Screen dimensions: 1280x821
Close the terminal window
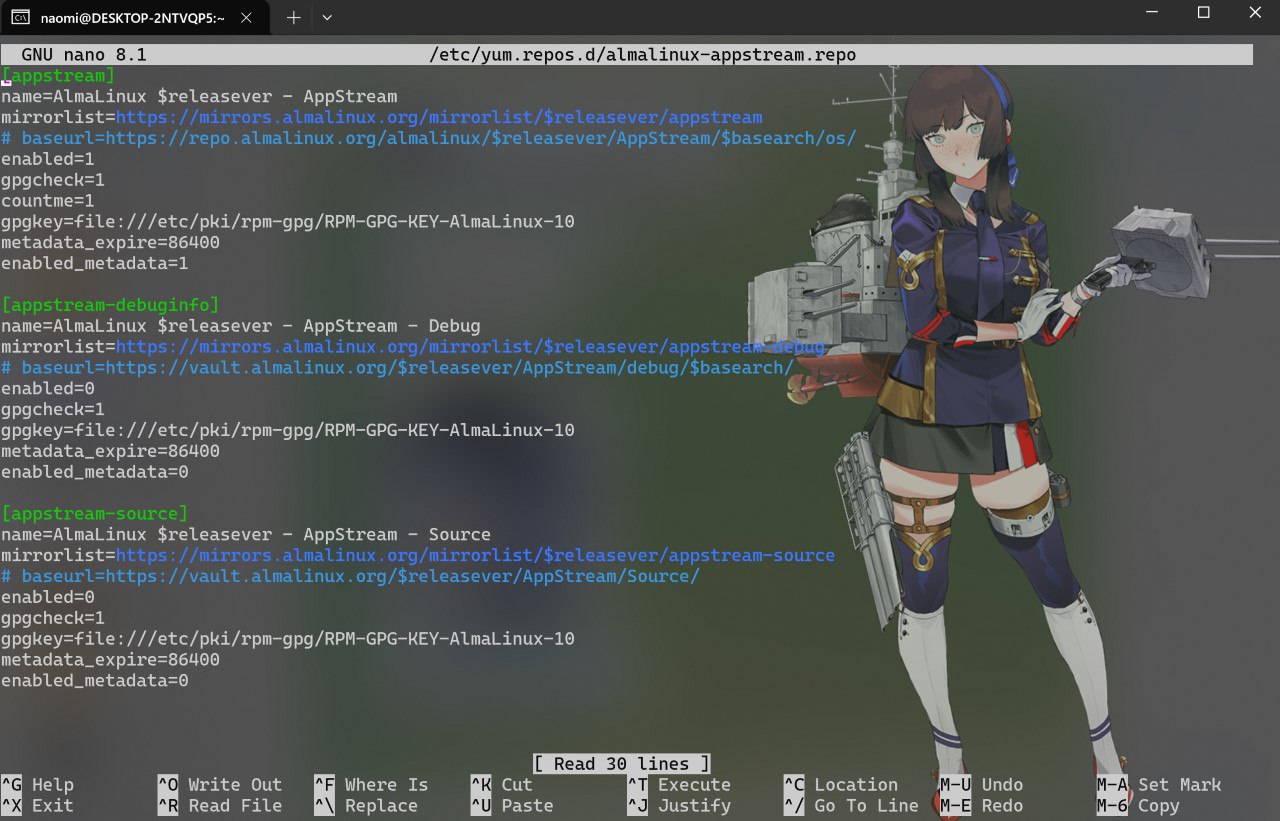[x=1255, y=13]
